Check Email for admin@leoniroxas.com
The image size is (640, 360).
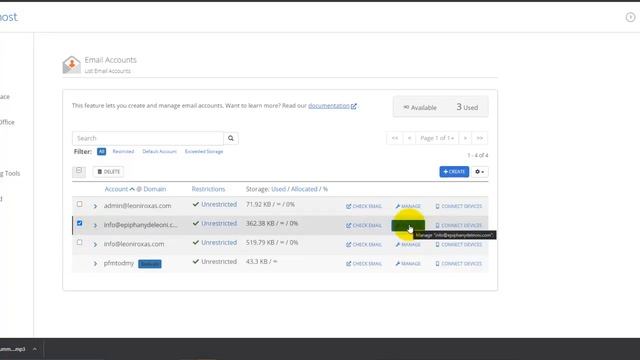point(364,206)
